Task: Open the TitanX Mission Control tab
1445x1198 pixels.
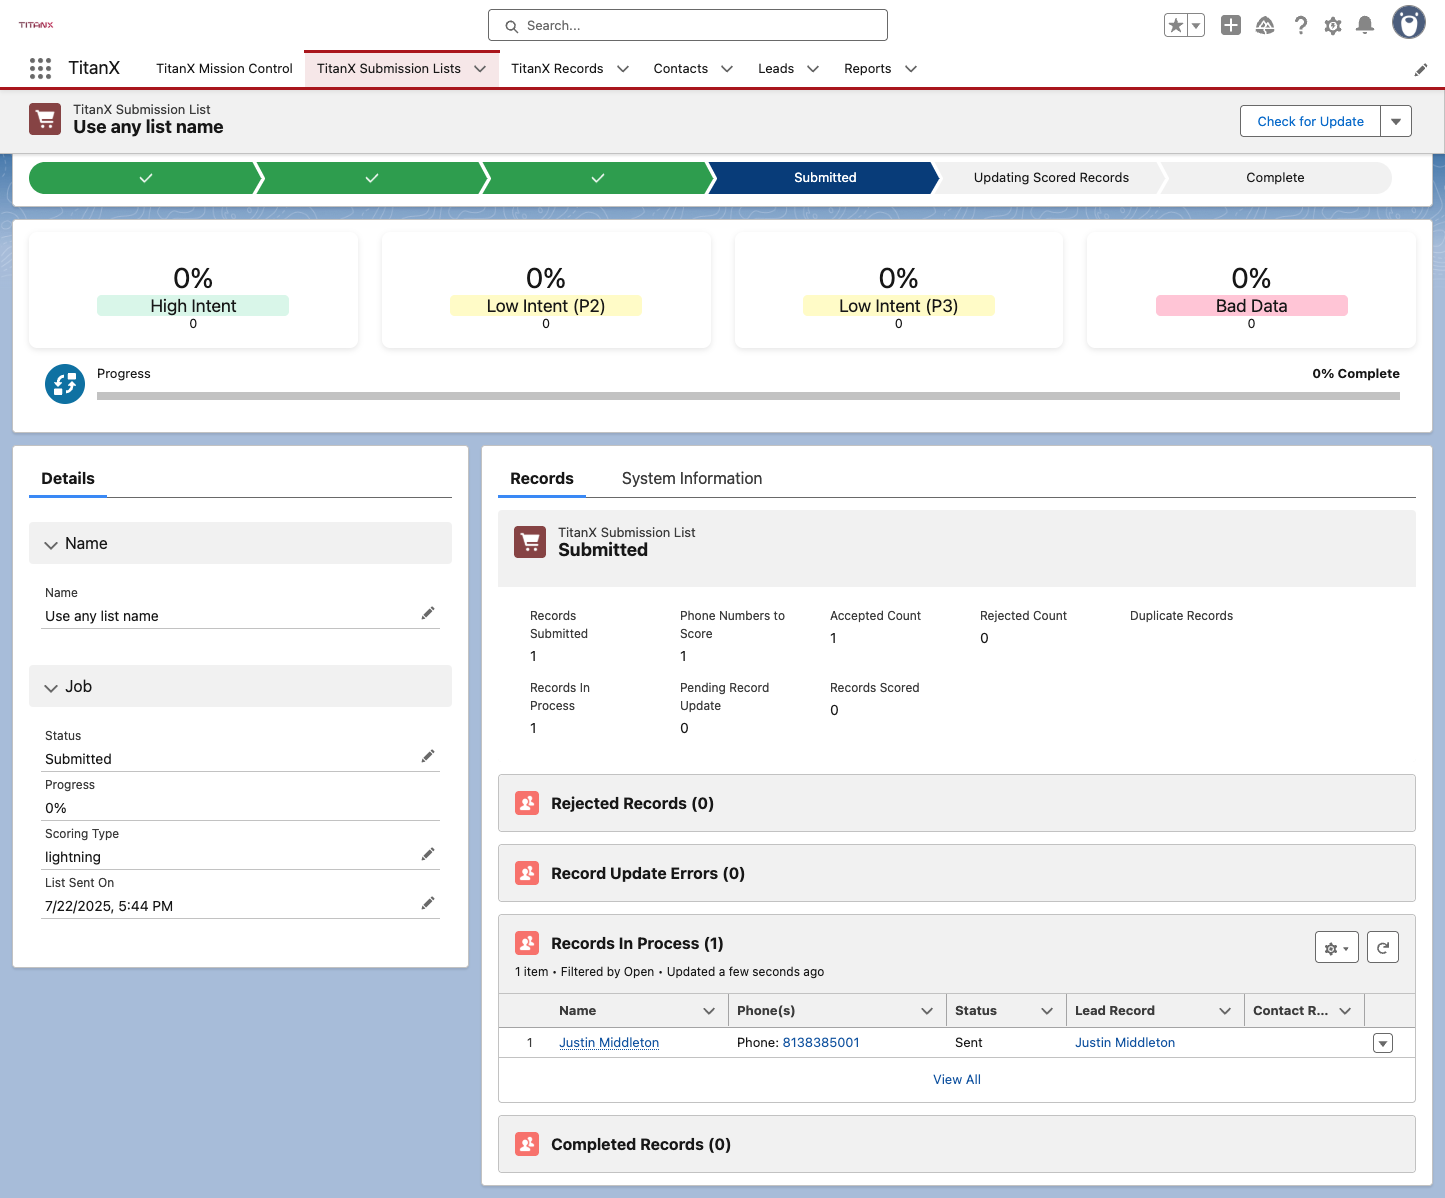Action: coord(224,69)
